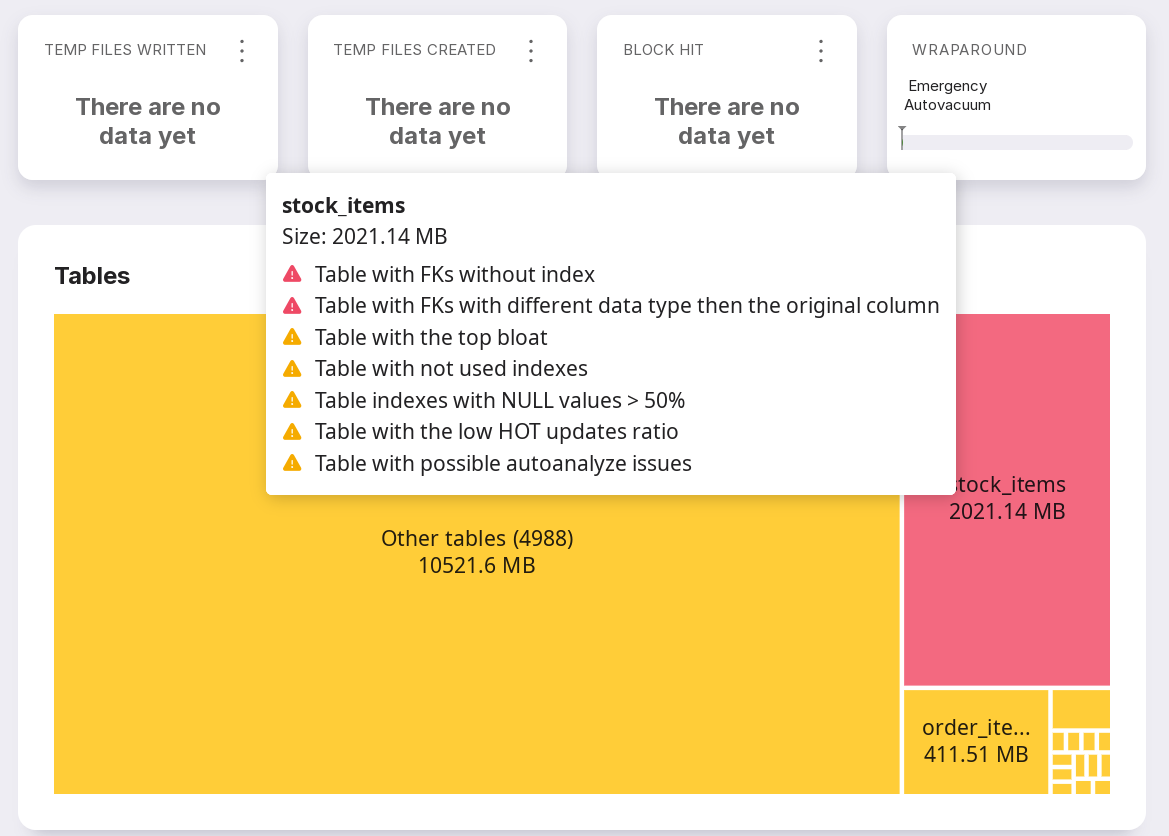Open Temp Files Created three-dot menu
The height and width of the screenshot is (836, 1169).
click(x=531, y=51)
